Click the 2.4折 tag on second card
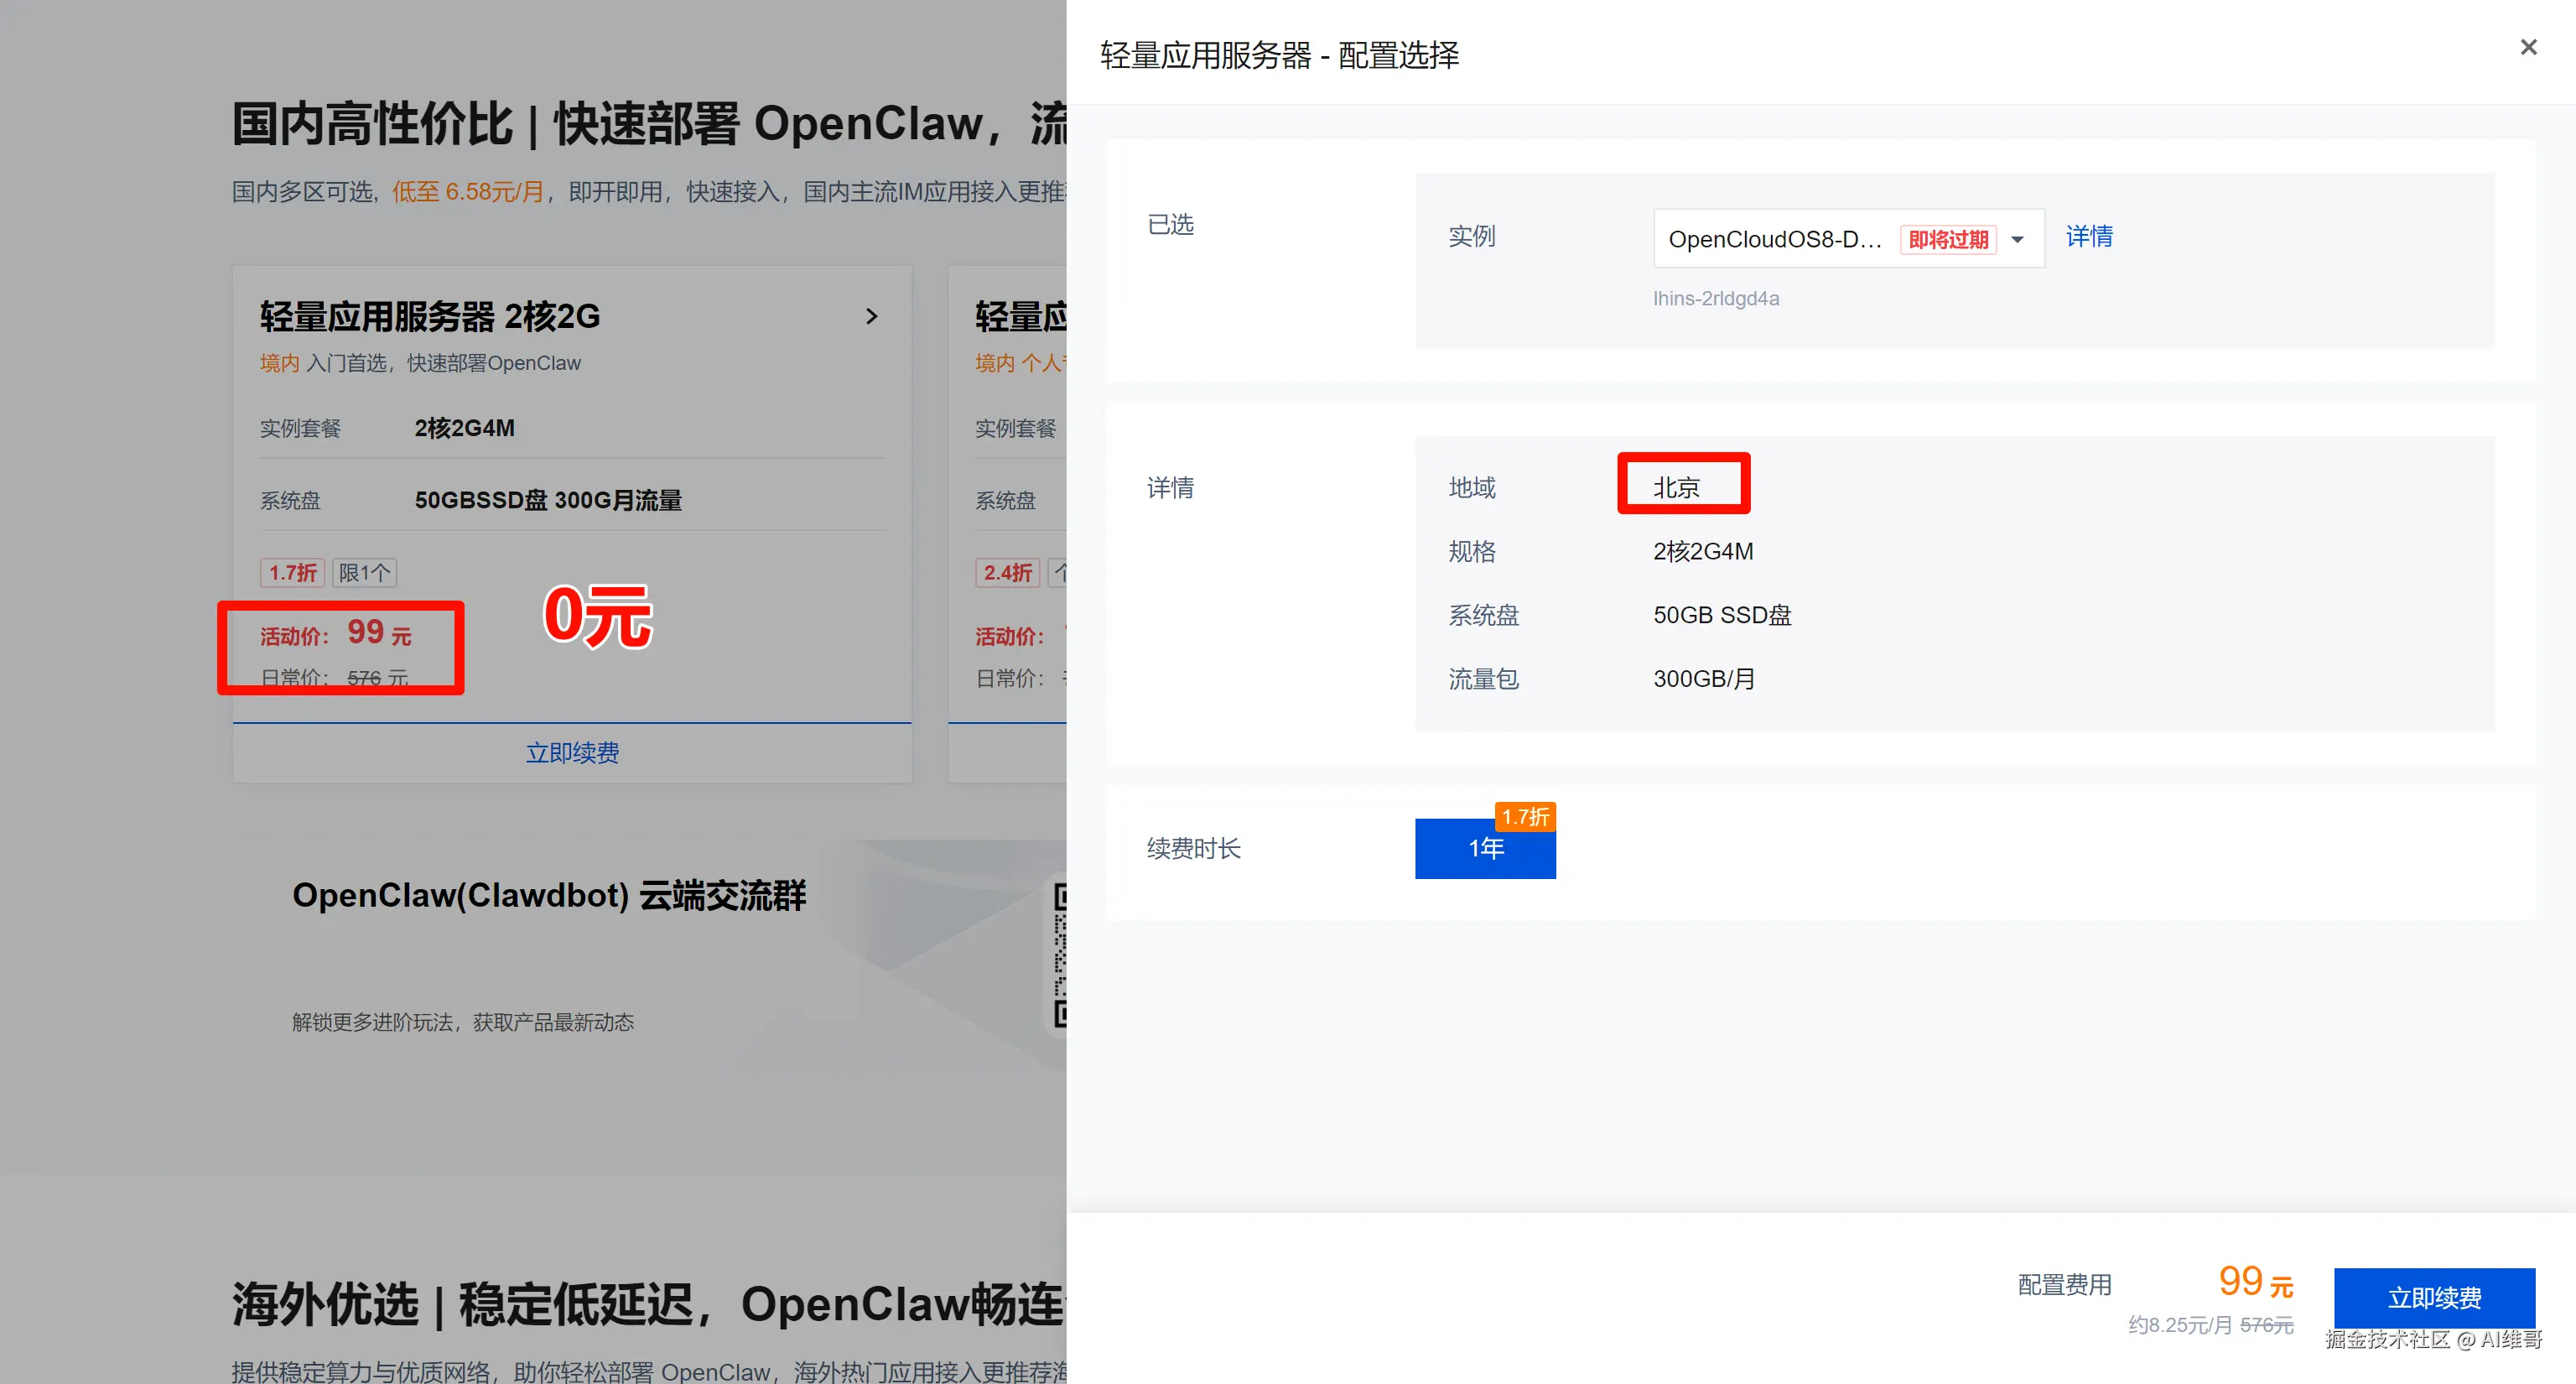 pyautogui.click(x=1006, y=572)
